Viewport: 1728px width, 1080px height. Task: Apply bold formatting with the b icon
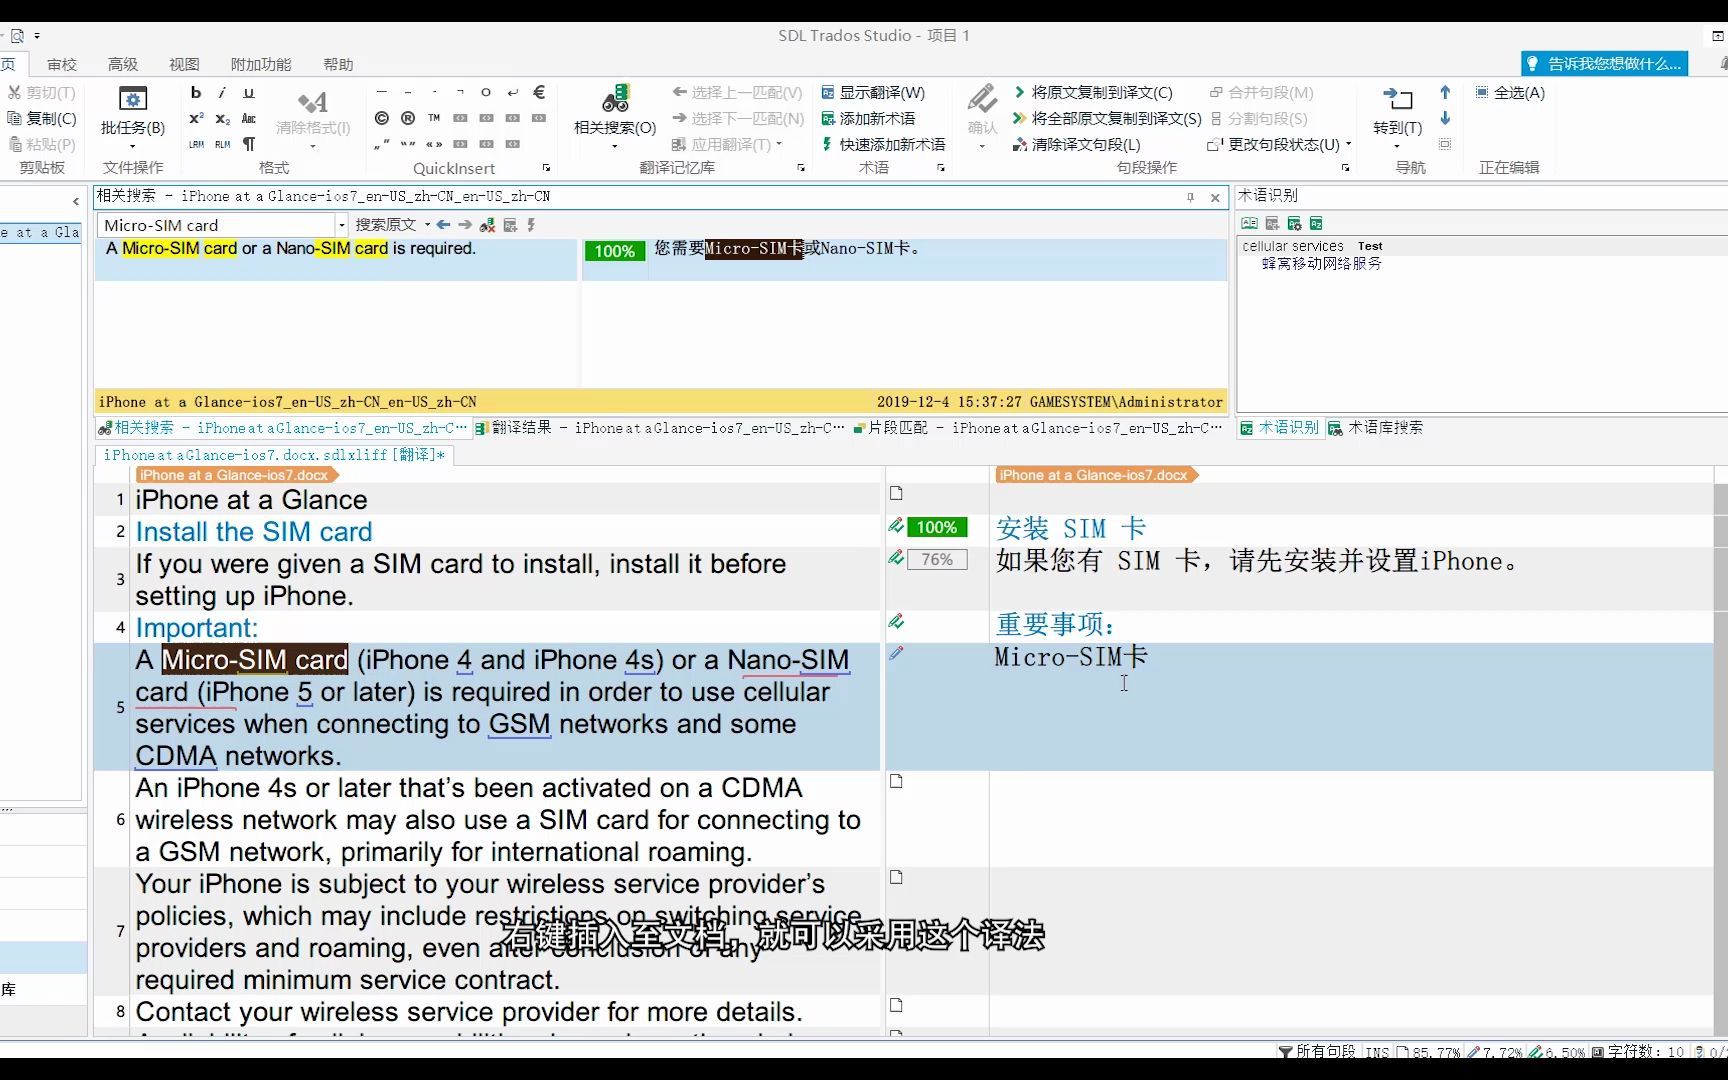(x=196, y=92)
